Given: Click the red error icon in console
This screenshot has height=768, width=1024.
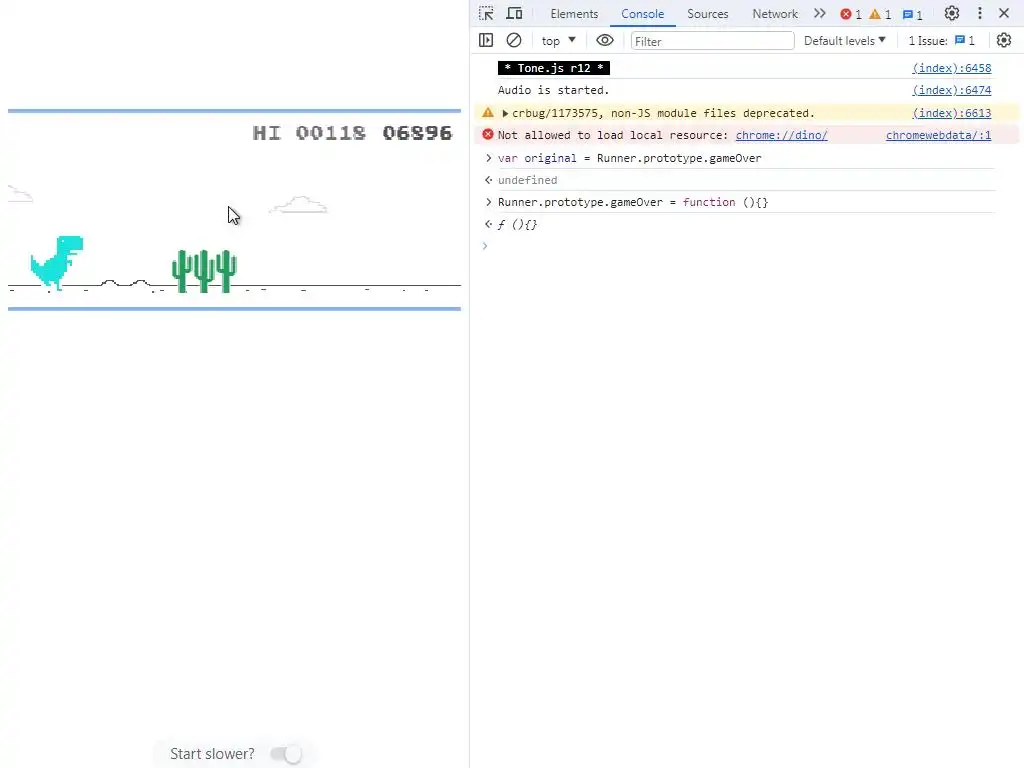Looking at the screenshot, I should (x=488, y=135).
